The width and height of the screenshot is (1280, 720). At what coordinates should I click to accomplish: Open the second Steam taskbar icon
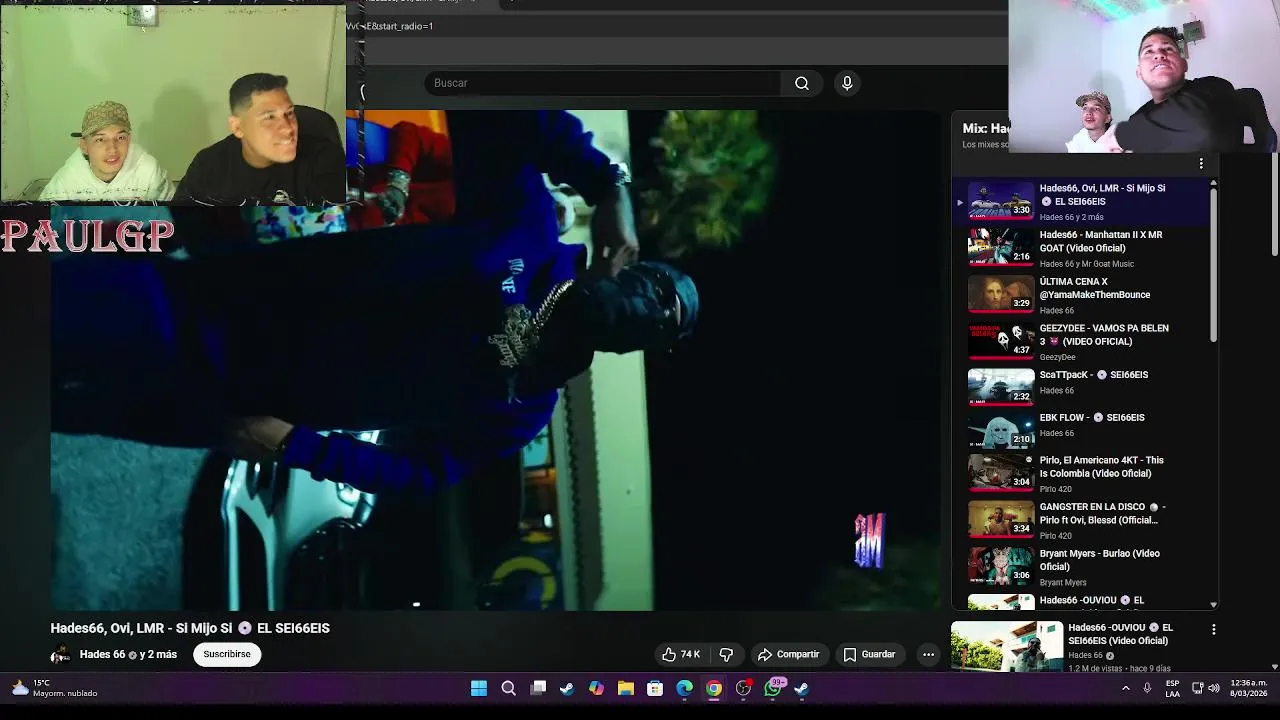(x=802, y=688)
